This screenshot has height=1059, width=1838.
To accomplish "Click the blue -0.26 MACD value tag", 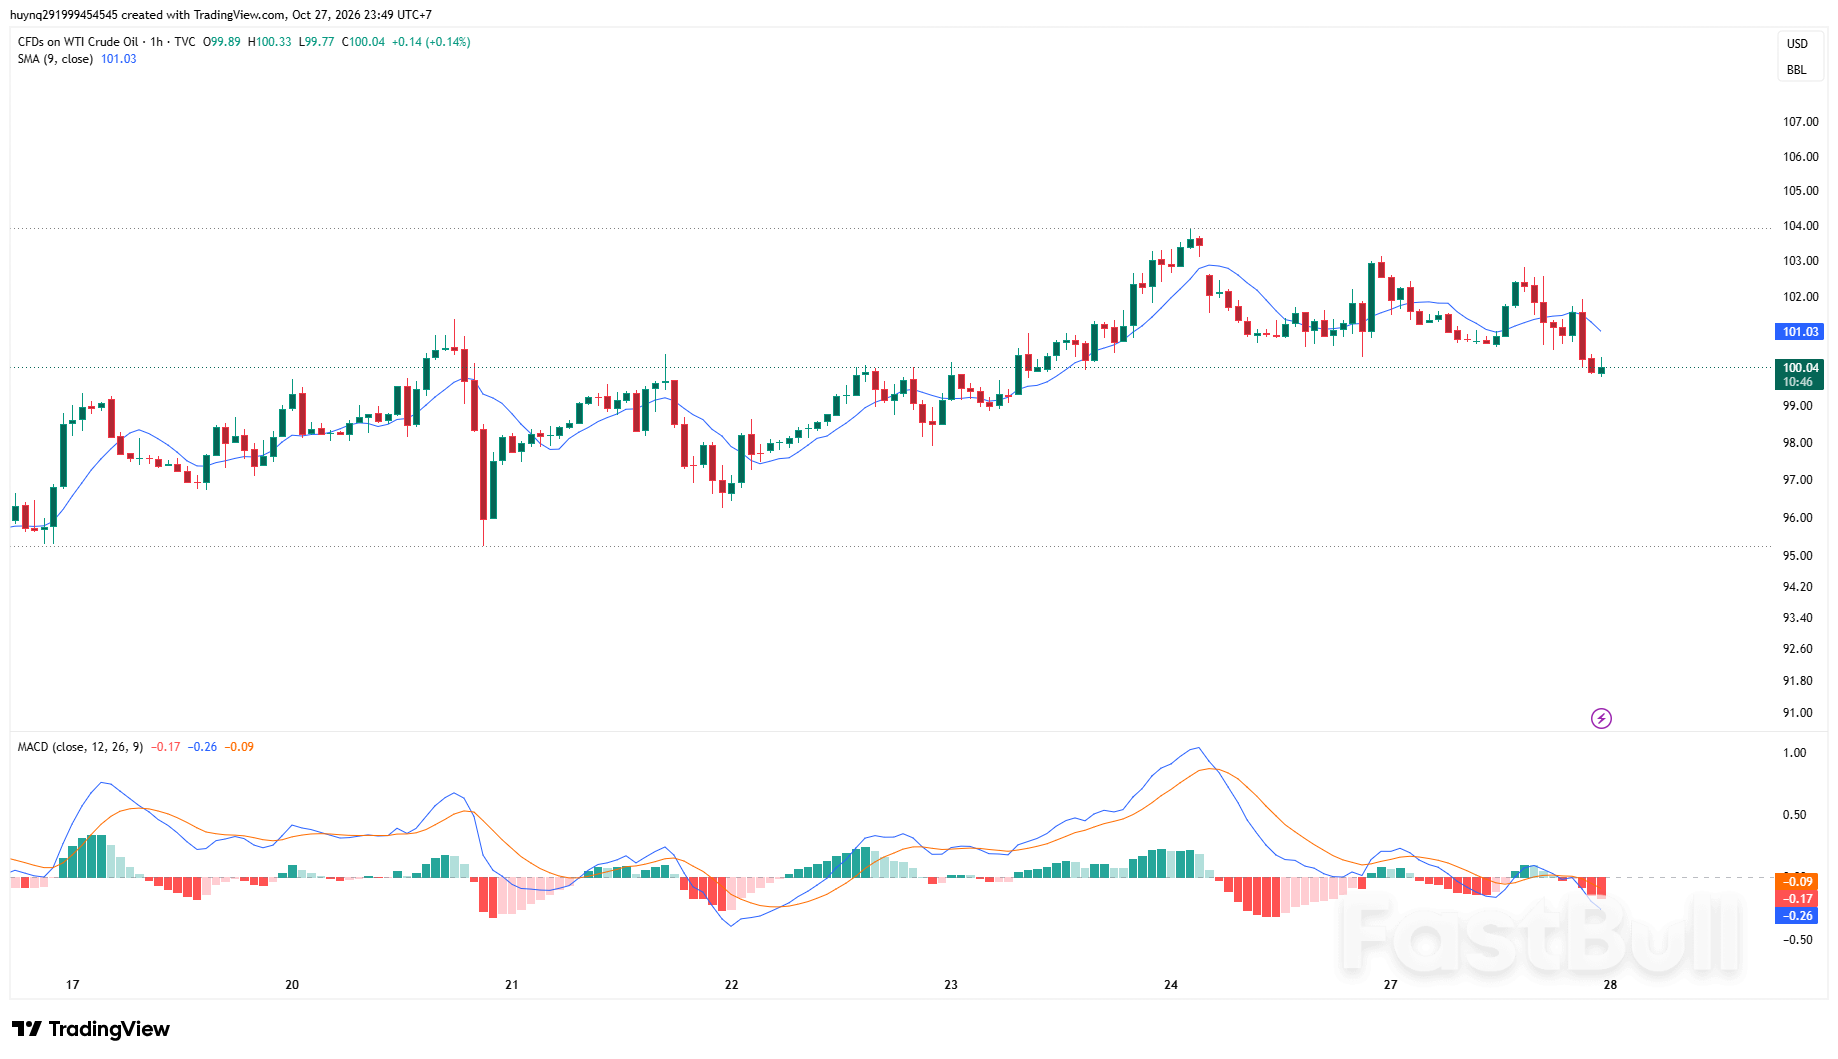I will [1799, 916].
